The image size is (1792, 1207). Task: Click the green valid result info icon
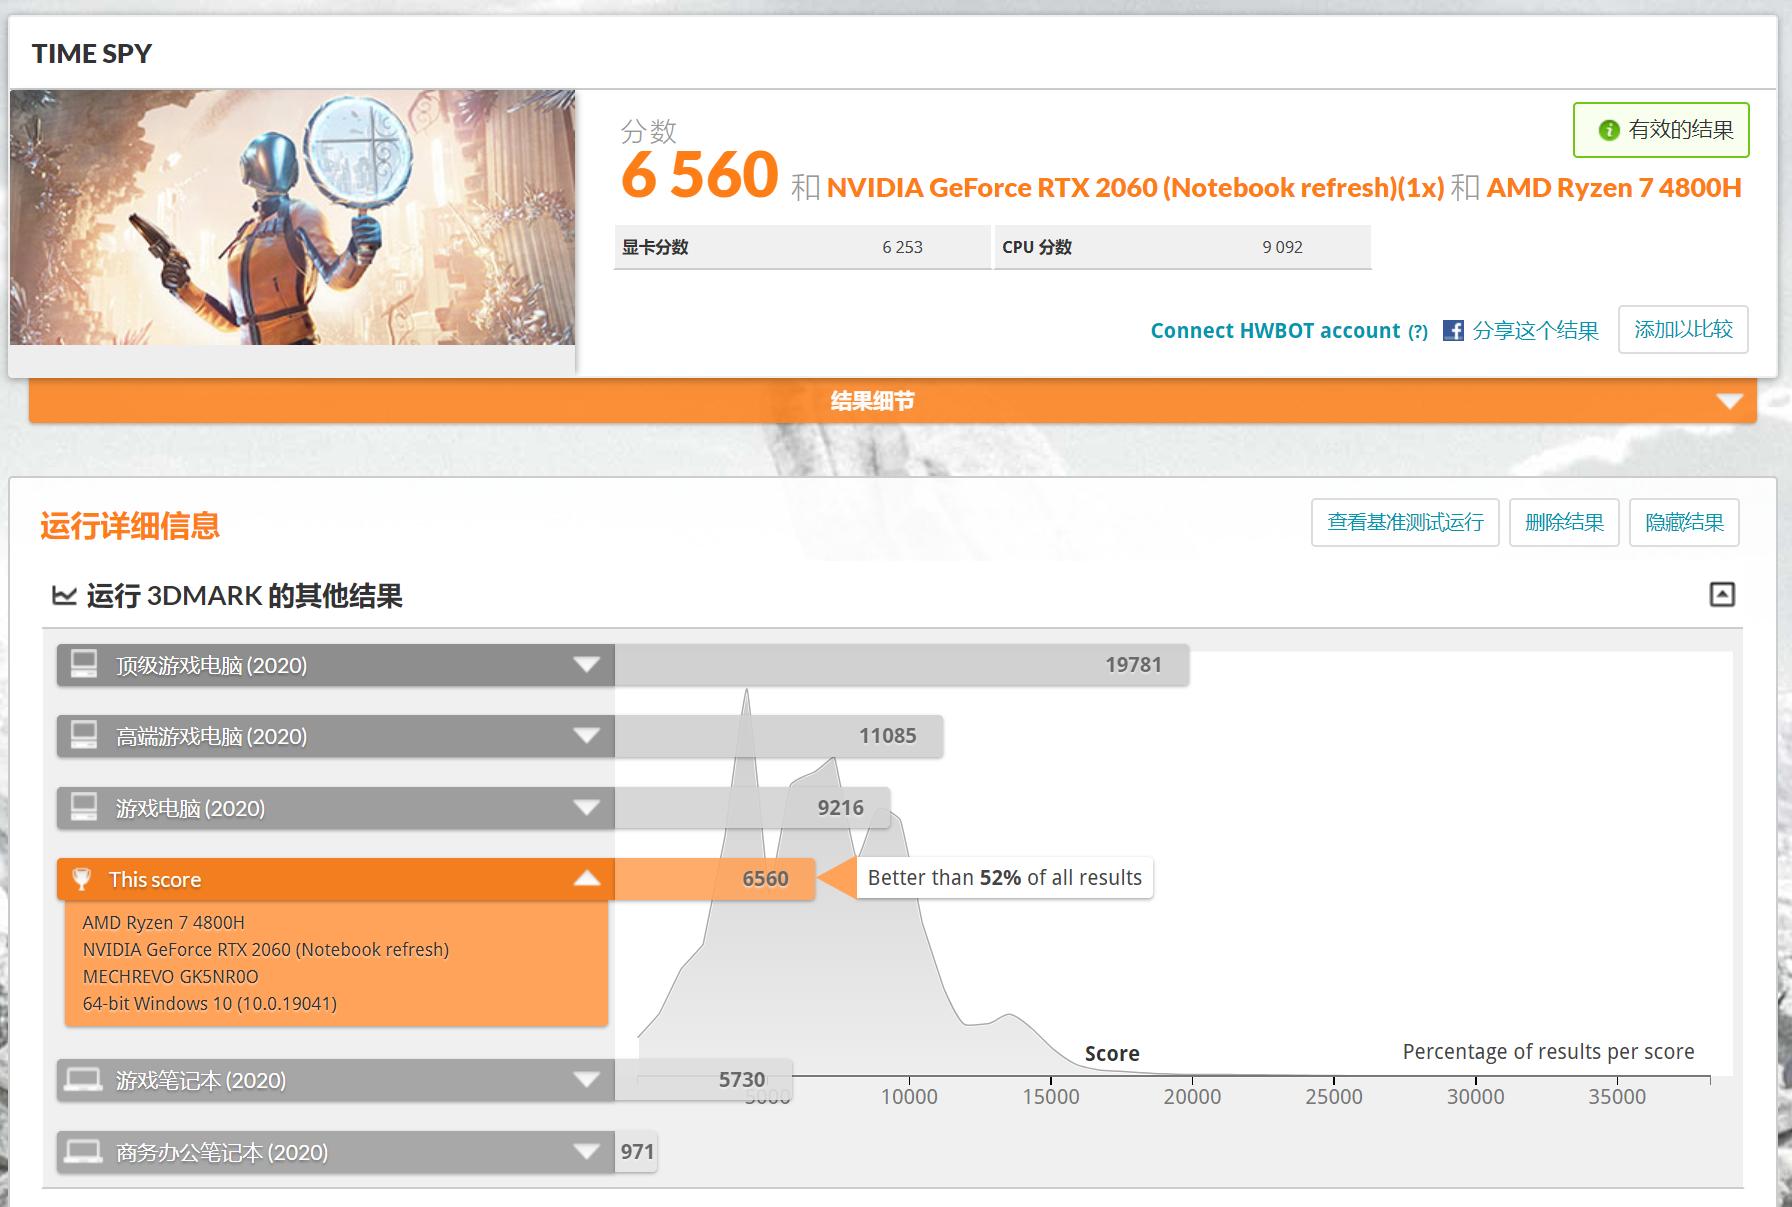click(1609, 130)
